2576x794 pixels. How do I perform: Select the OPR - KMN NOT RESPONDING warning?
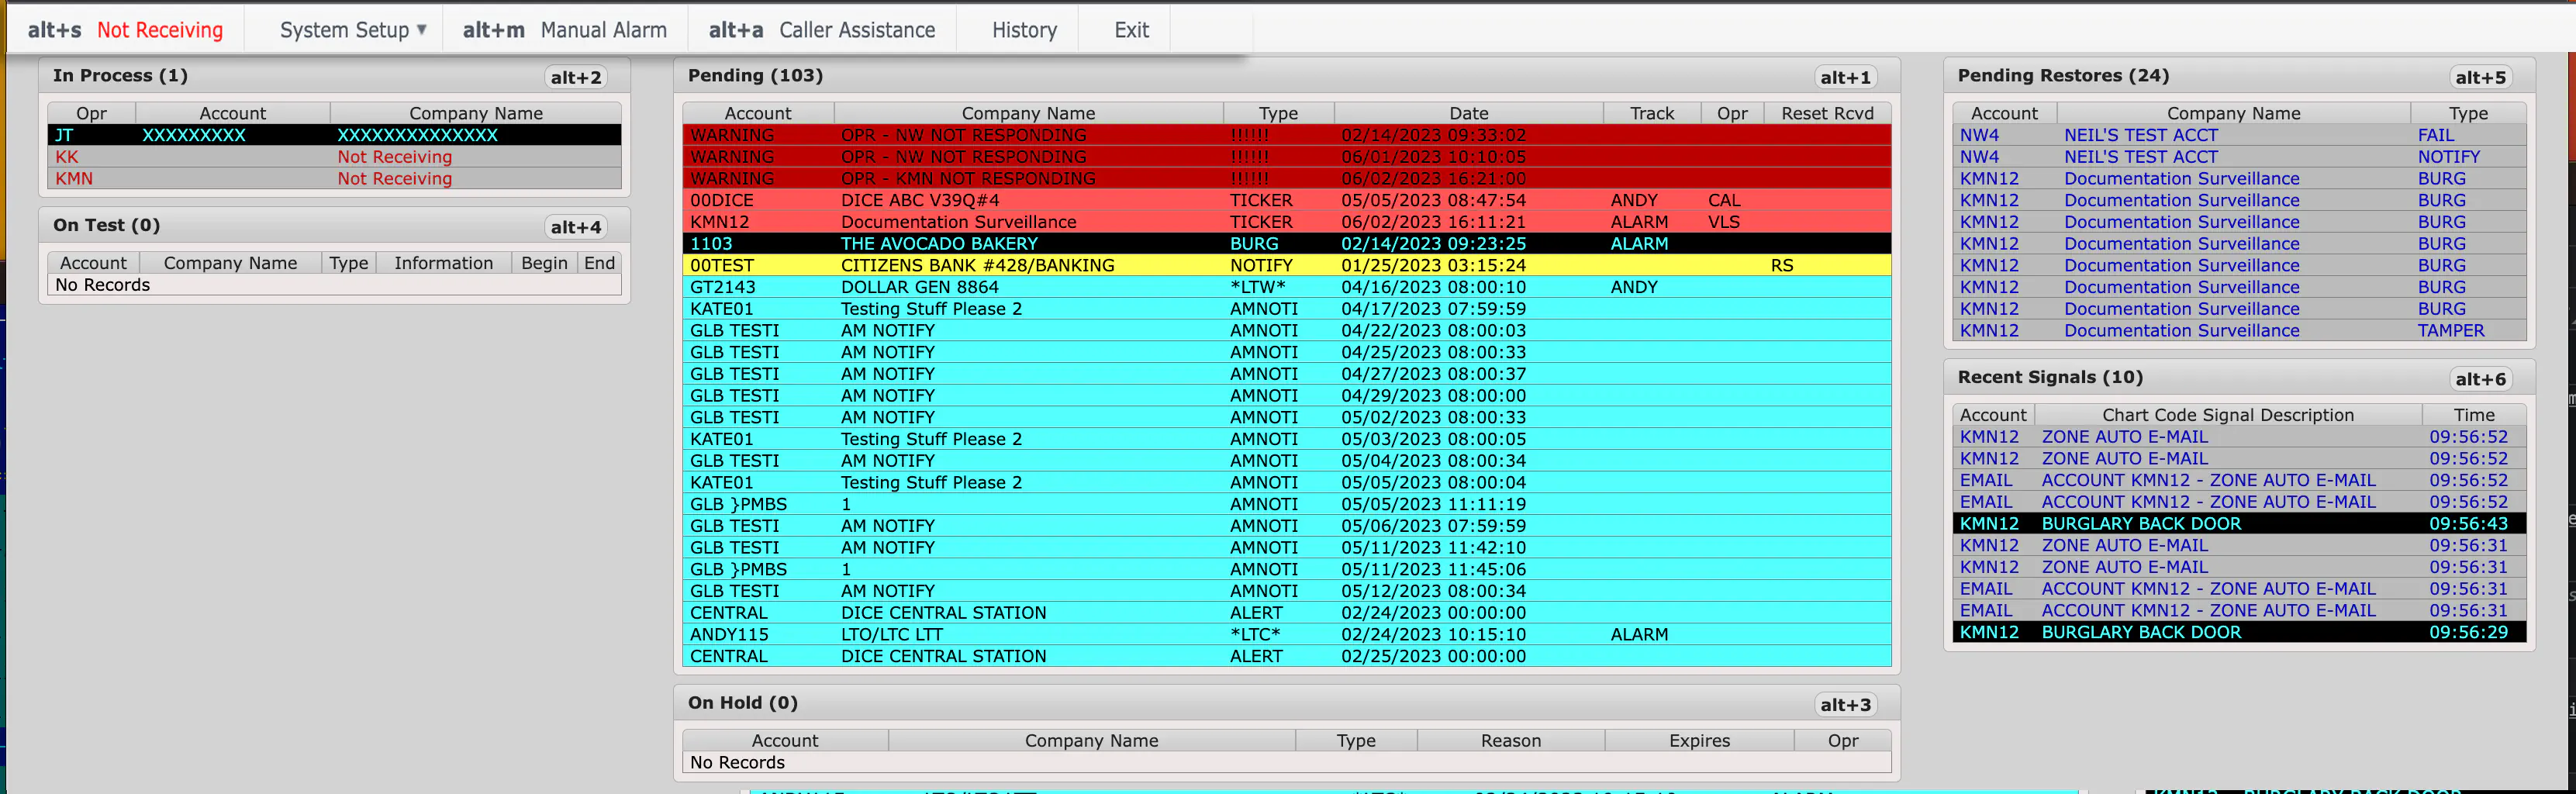point(1287,179)
